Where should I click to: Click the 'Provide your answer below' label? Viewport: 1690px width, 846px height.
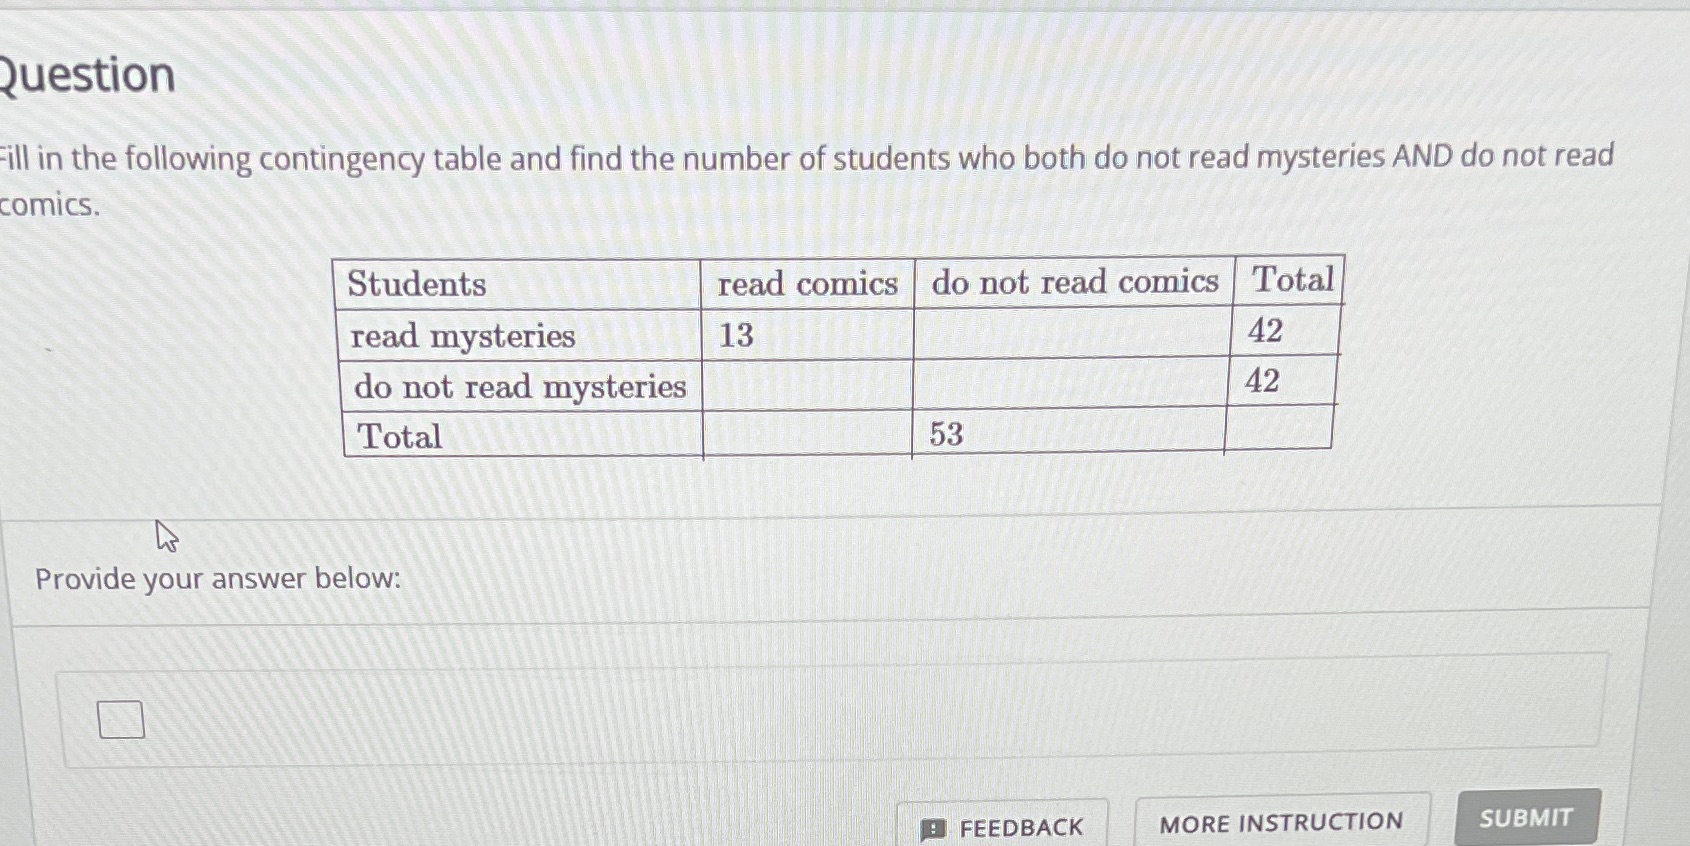point(218,579)
